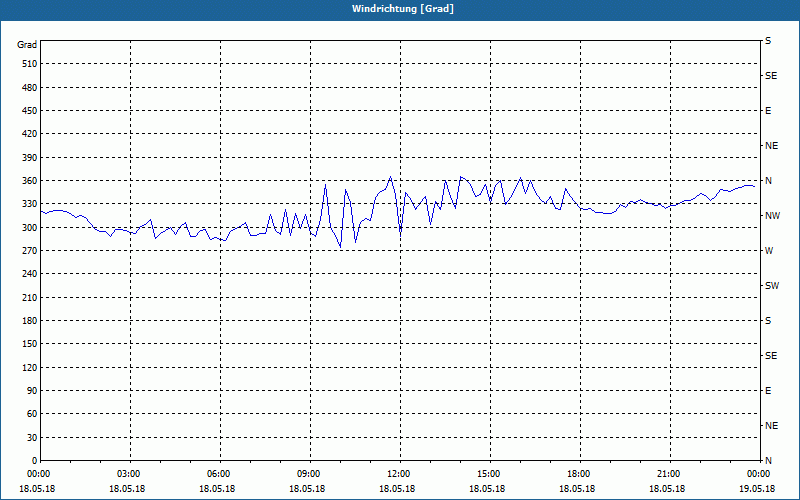Viewport: 800px width, 500px height.
Task: Click the 450 value on the left axis
Action: tap(30, 111)
